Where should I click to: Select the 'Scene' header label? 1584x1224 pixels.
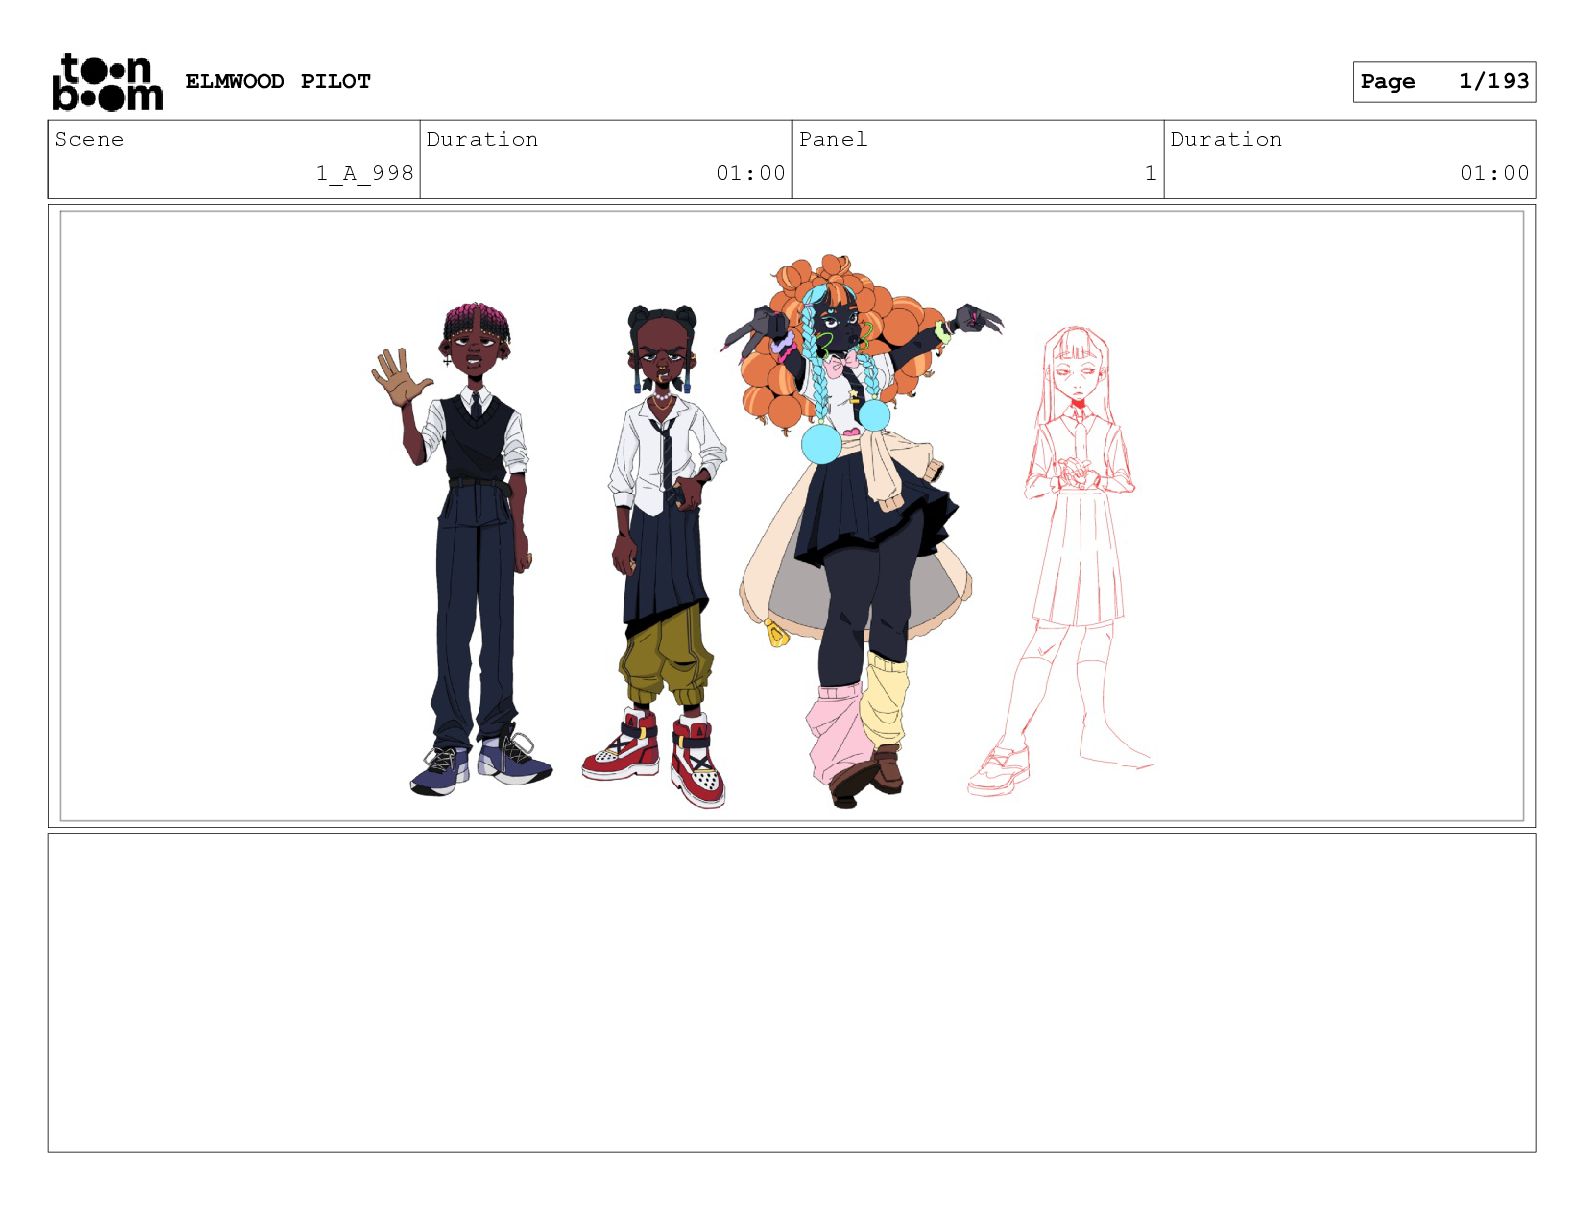pyautogui.click(x=90, y=139)
